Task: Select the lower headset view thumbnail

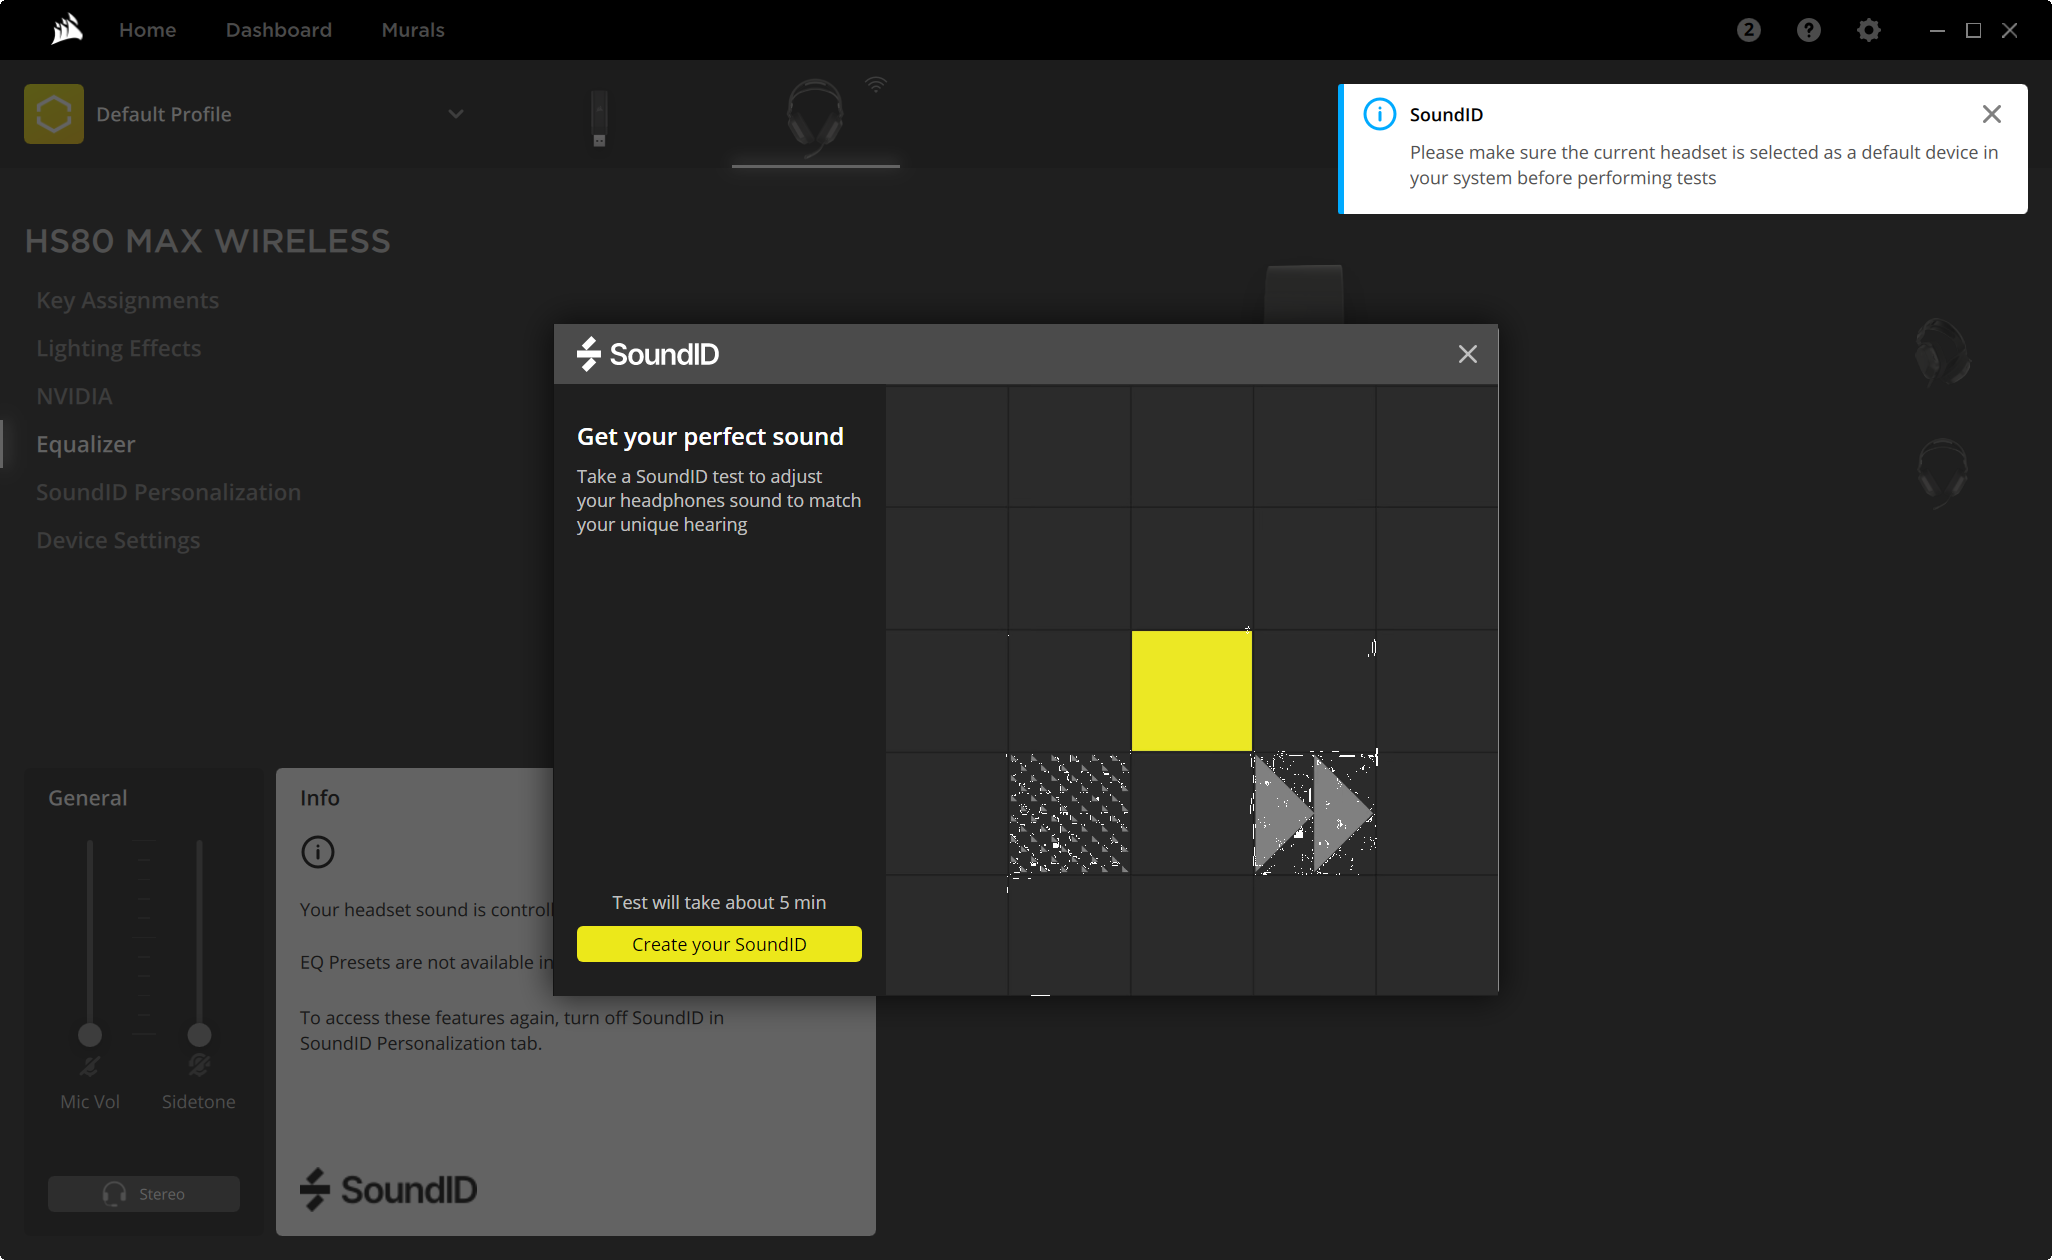Action: 1943,473
